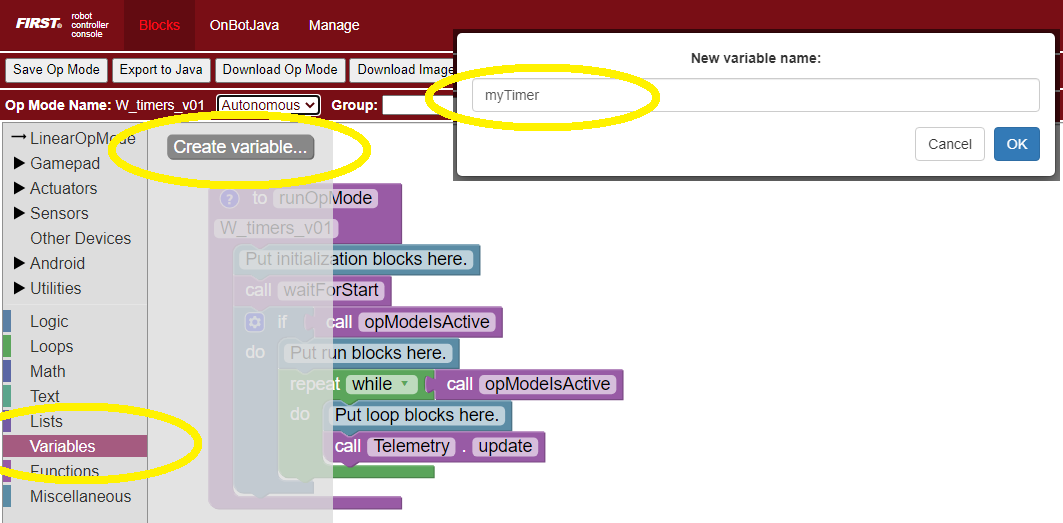Switch to the OnBotJava tab
Image resolution: width=1063 pixels, height=523 pixels.
[x=244, y=25]
